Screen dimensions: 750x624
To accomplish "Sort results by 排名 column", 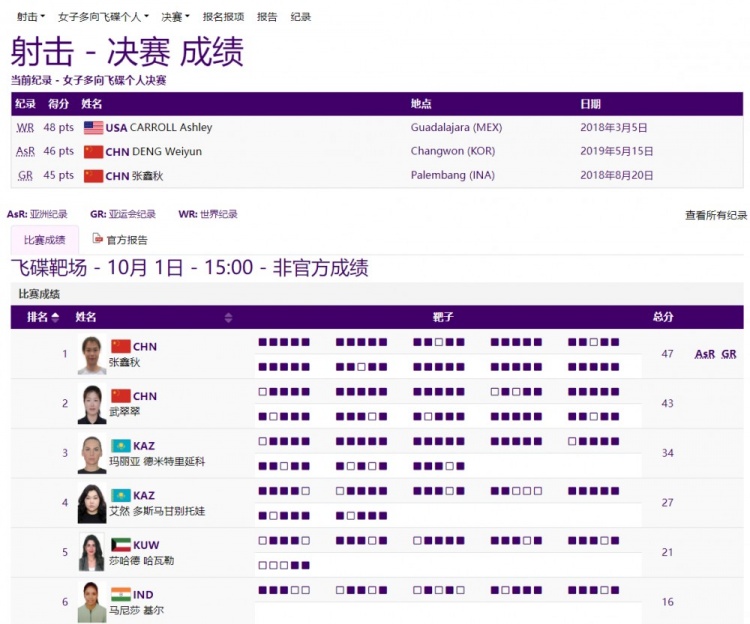I will 43,317.
